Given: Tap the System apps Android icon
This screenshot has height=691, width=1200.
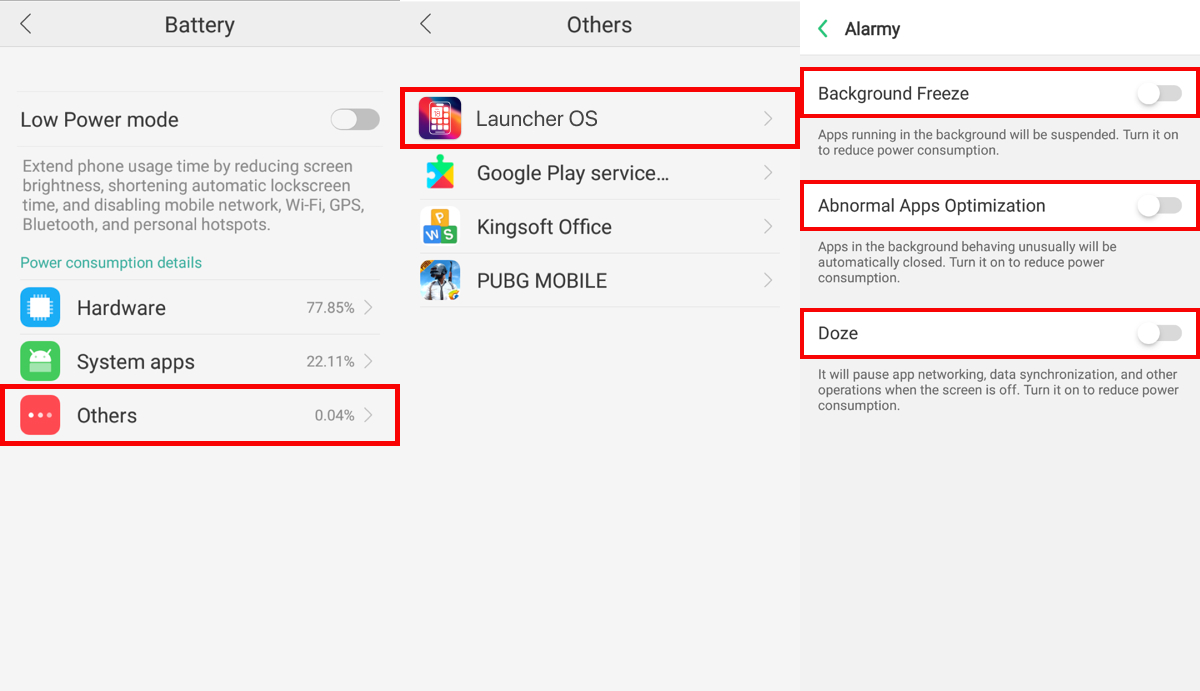Looking at the screenshot, I should 40,362.
